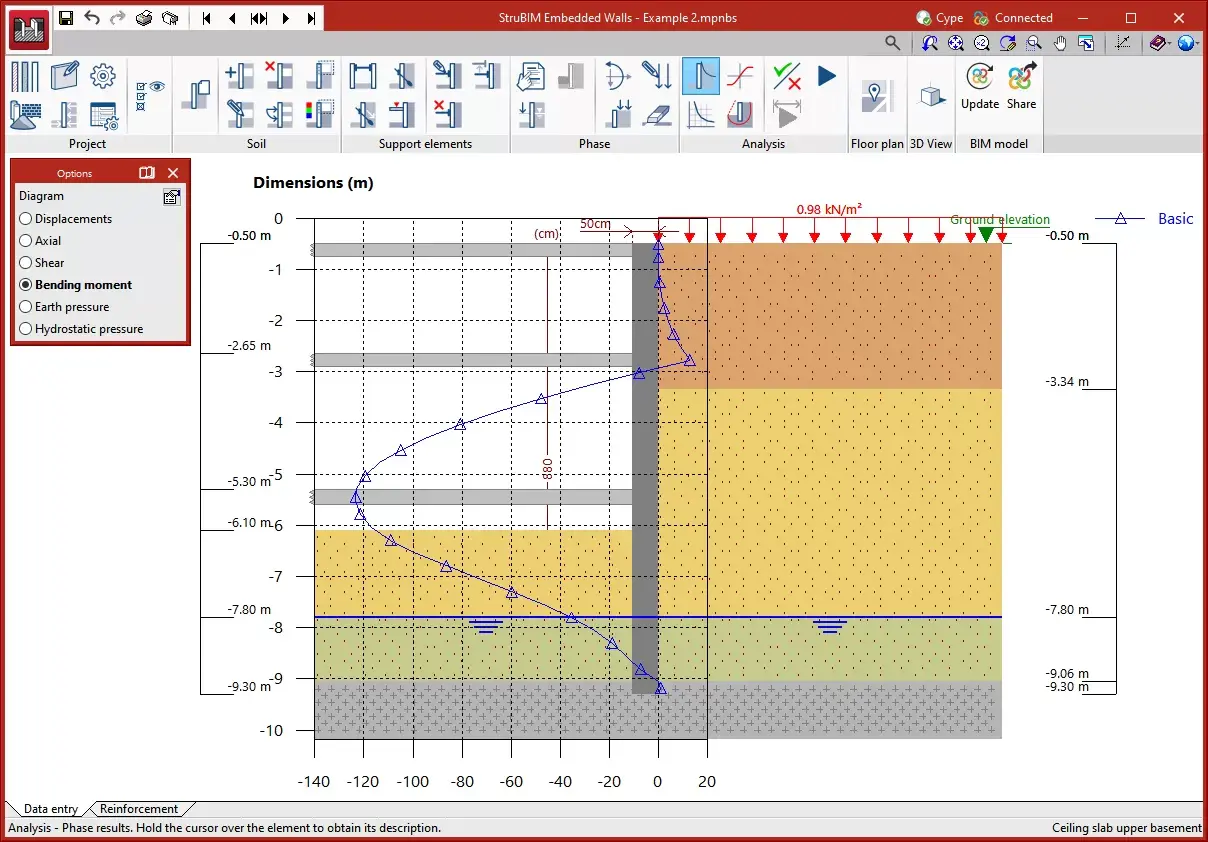The width and height of the screenshot is (1208, 842).
Task: Click the 50cm wall thickness dimension
Action: click(596, 223)
